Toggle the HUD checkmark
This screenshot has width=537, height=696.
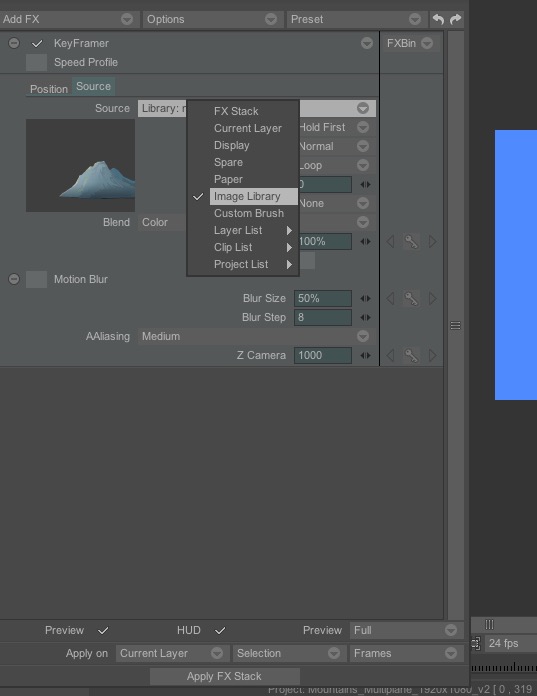[x=220, y=630]
